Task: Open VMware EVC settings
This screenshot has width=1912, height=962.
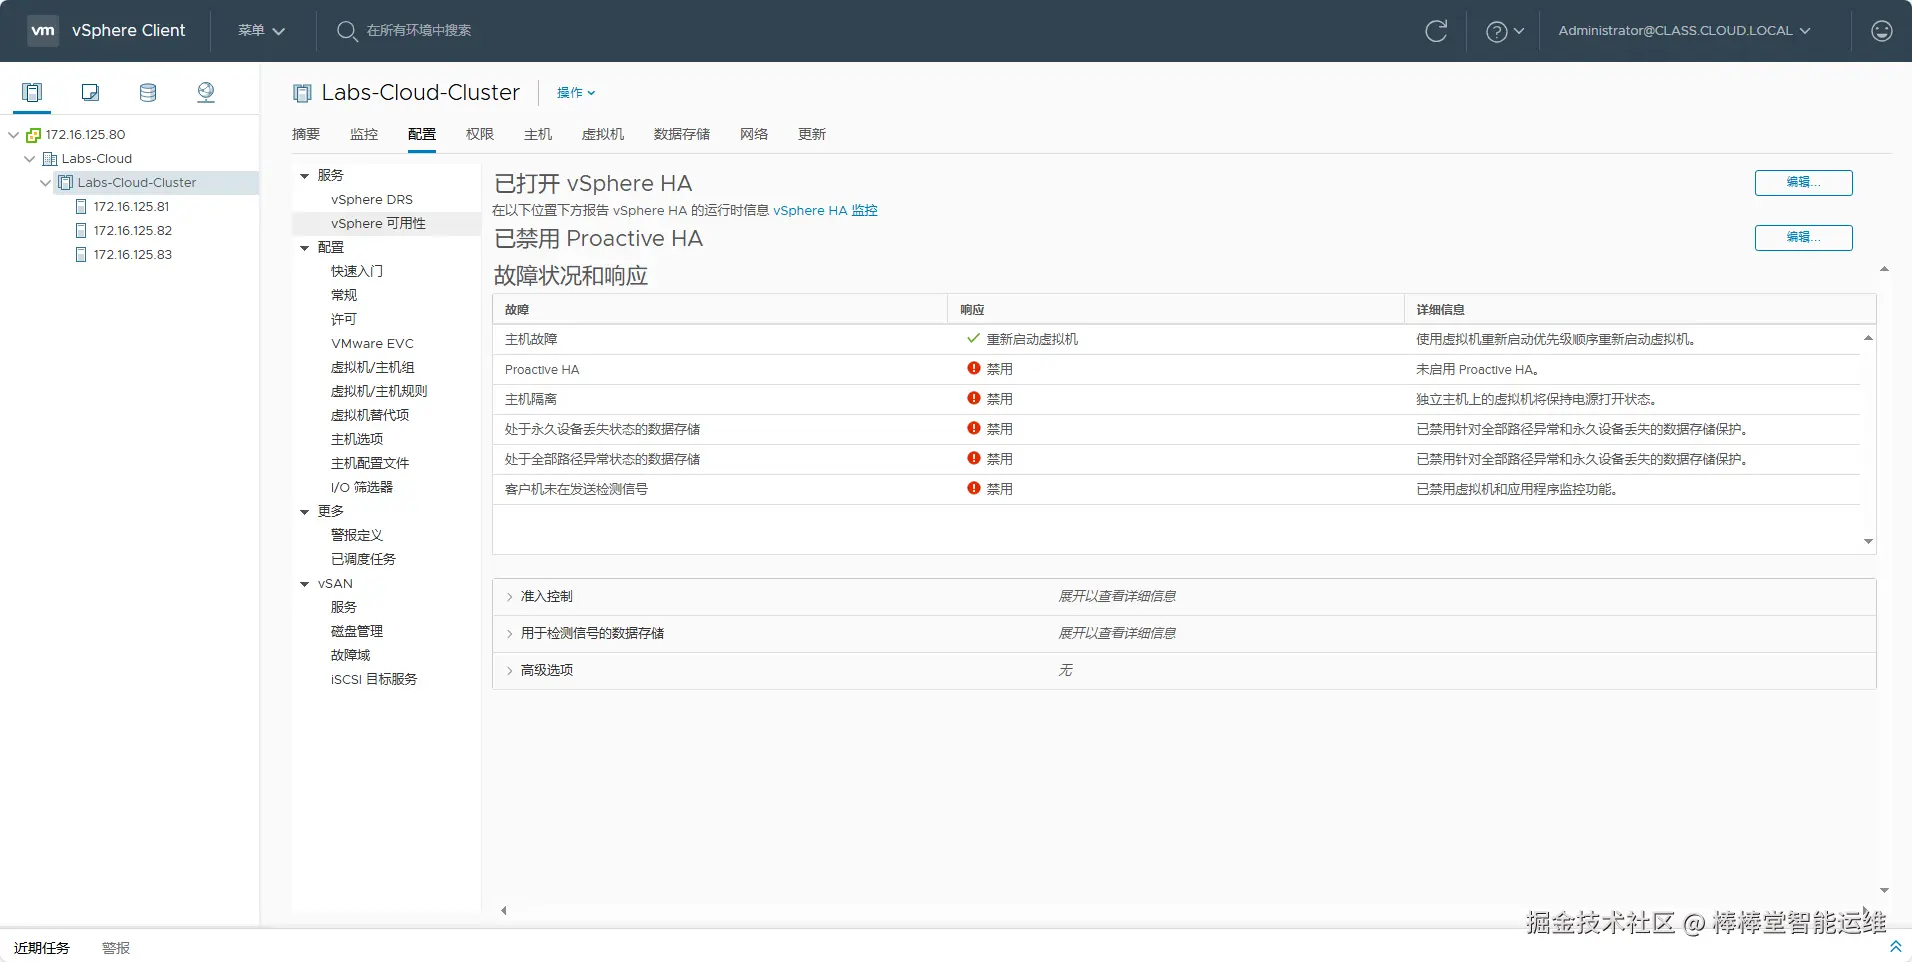Action: coord(372,344)
